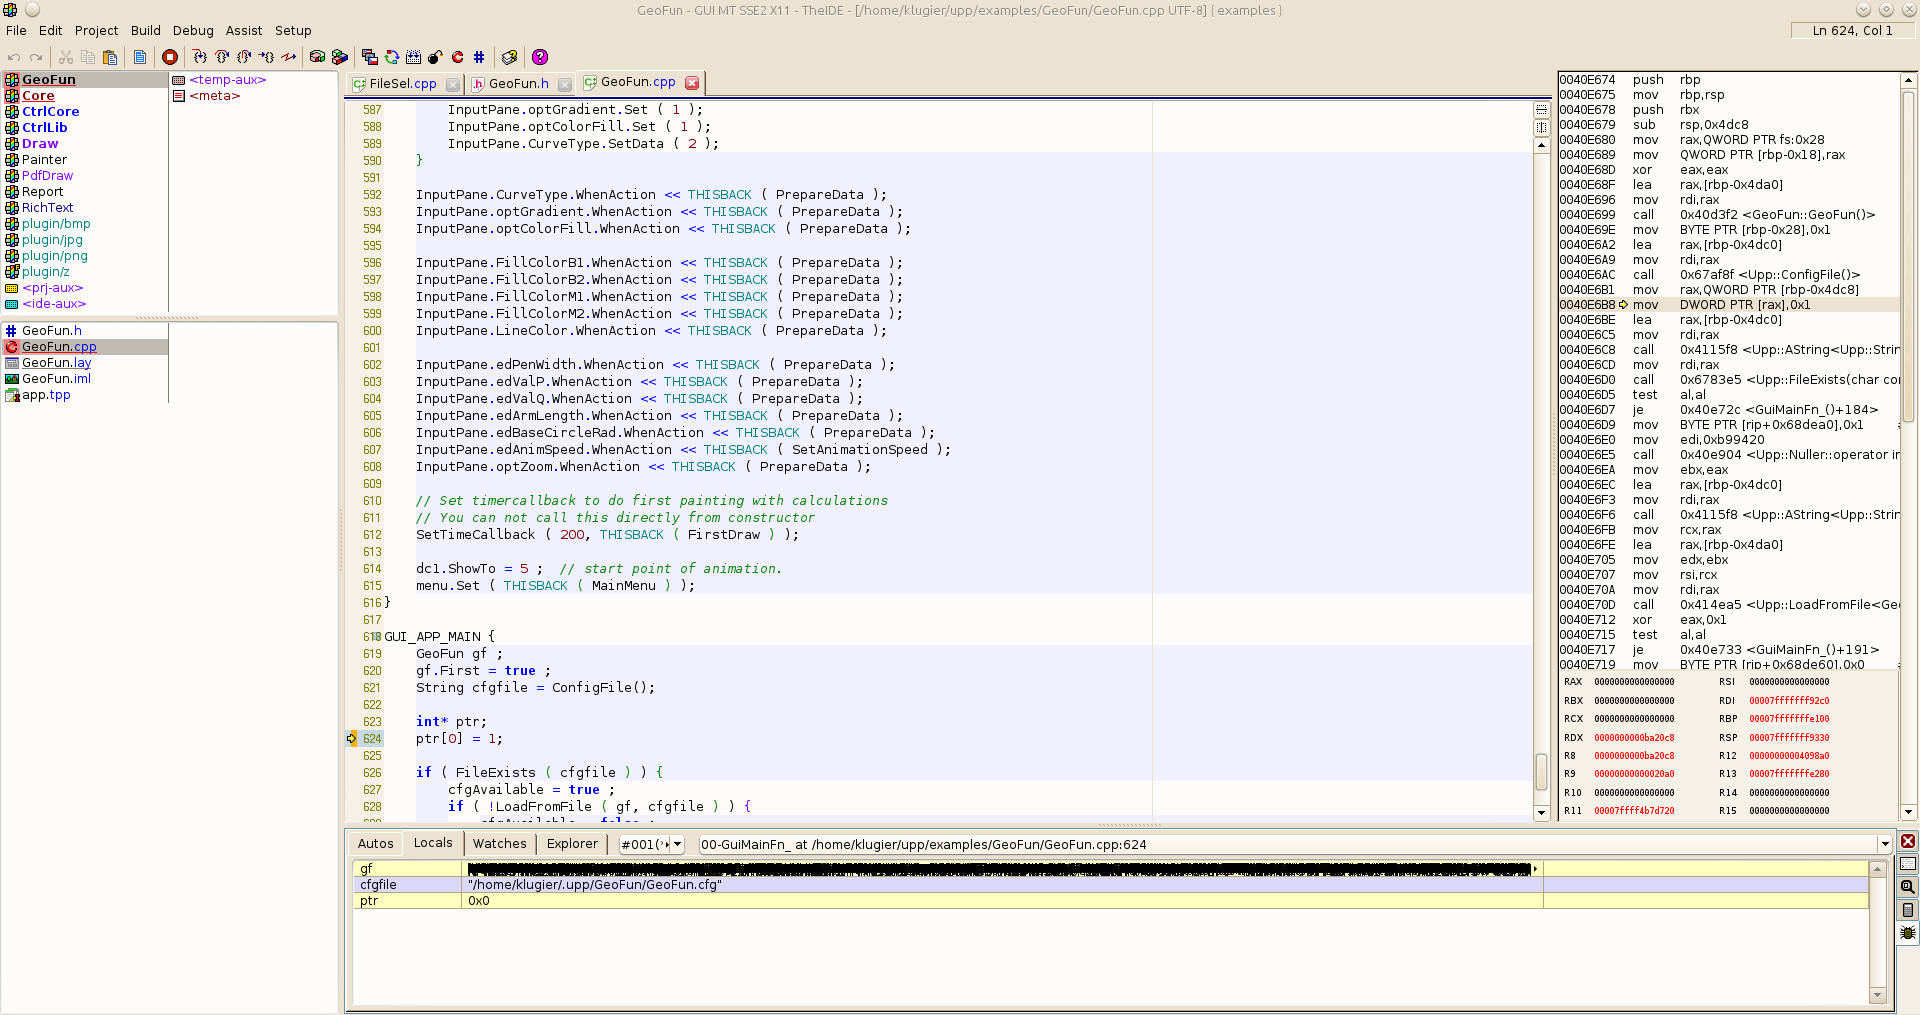Show the debugger panel with bug icon

point(1908,933)
